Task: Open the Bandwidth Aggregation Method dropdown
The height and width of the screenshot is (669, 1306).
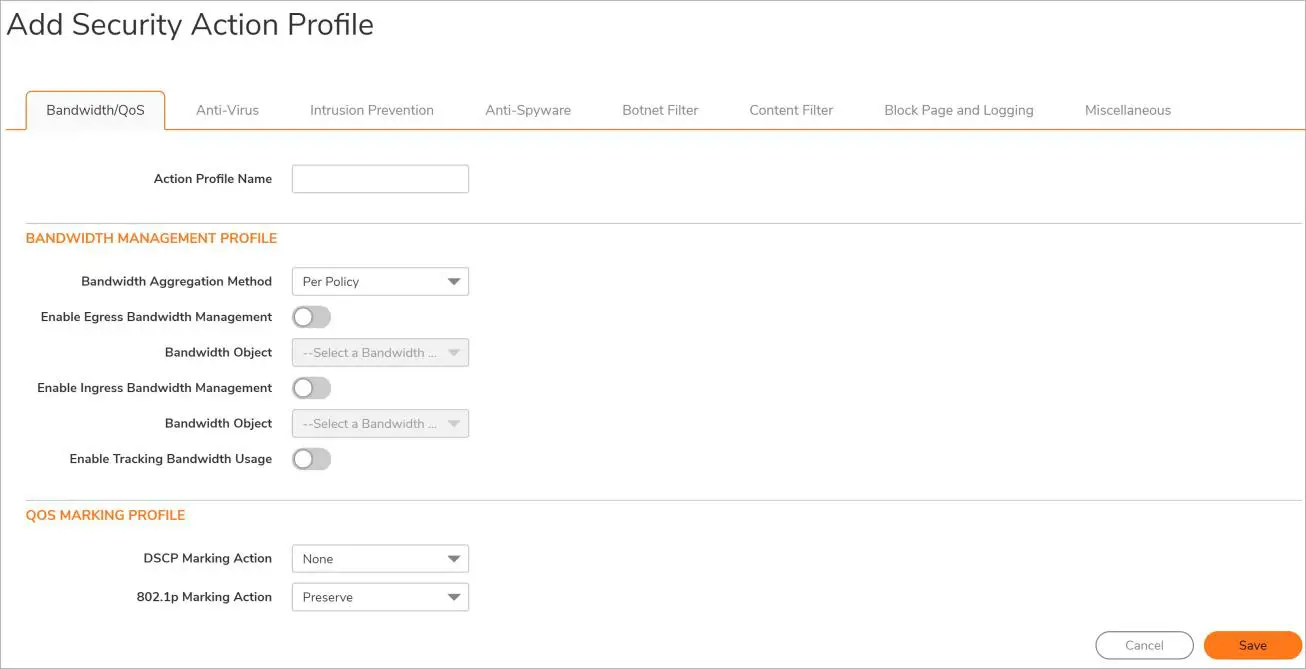Action: [x=380, y=282]
